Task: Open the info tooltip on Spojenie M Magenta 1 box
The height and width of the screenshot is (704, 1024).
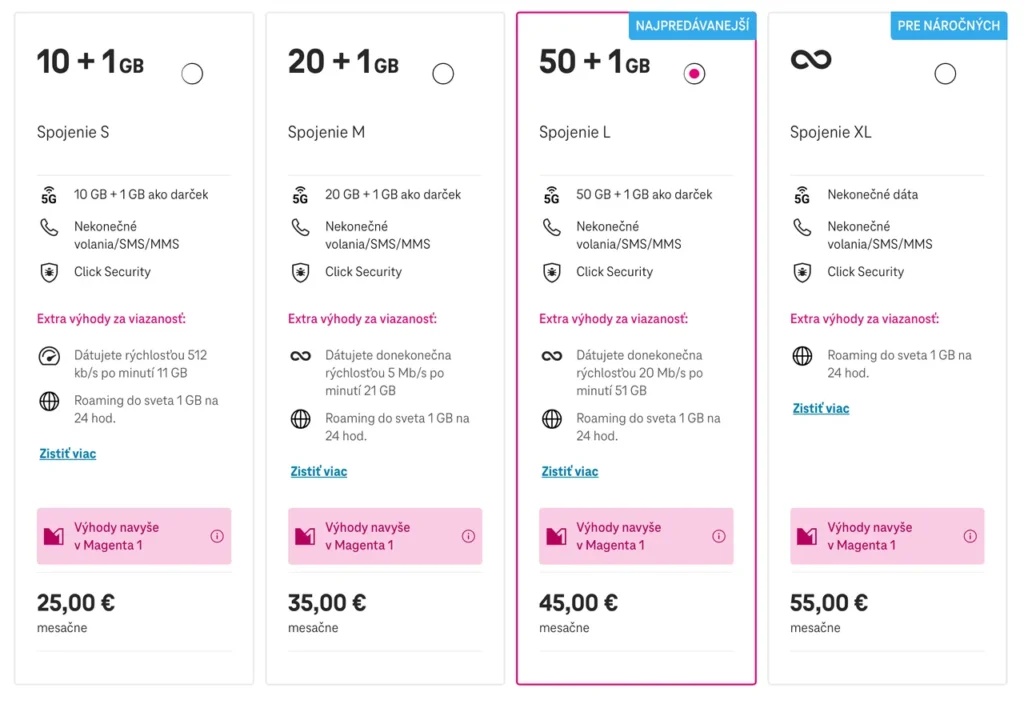Action: click(468, 536)
